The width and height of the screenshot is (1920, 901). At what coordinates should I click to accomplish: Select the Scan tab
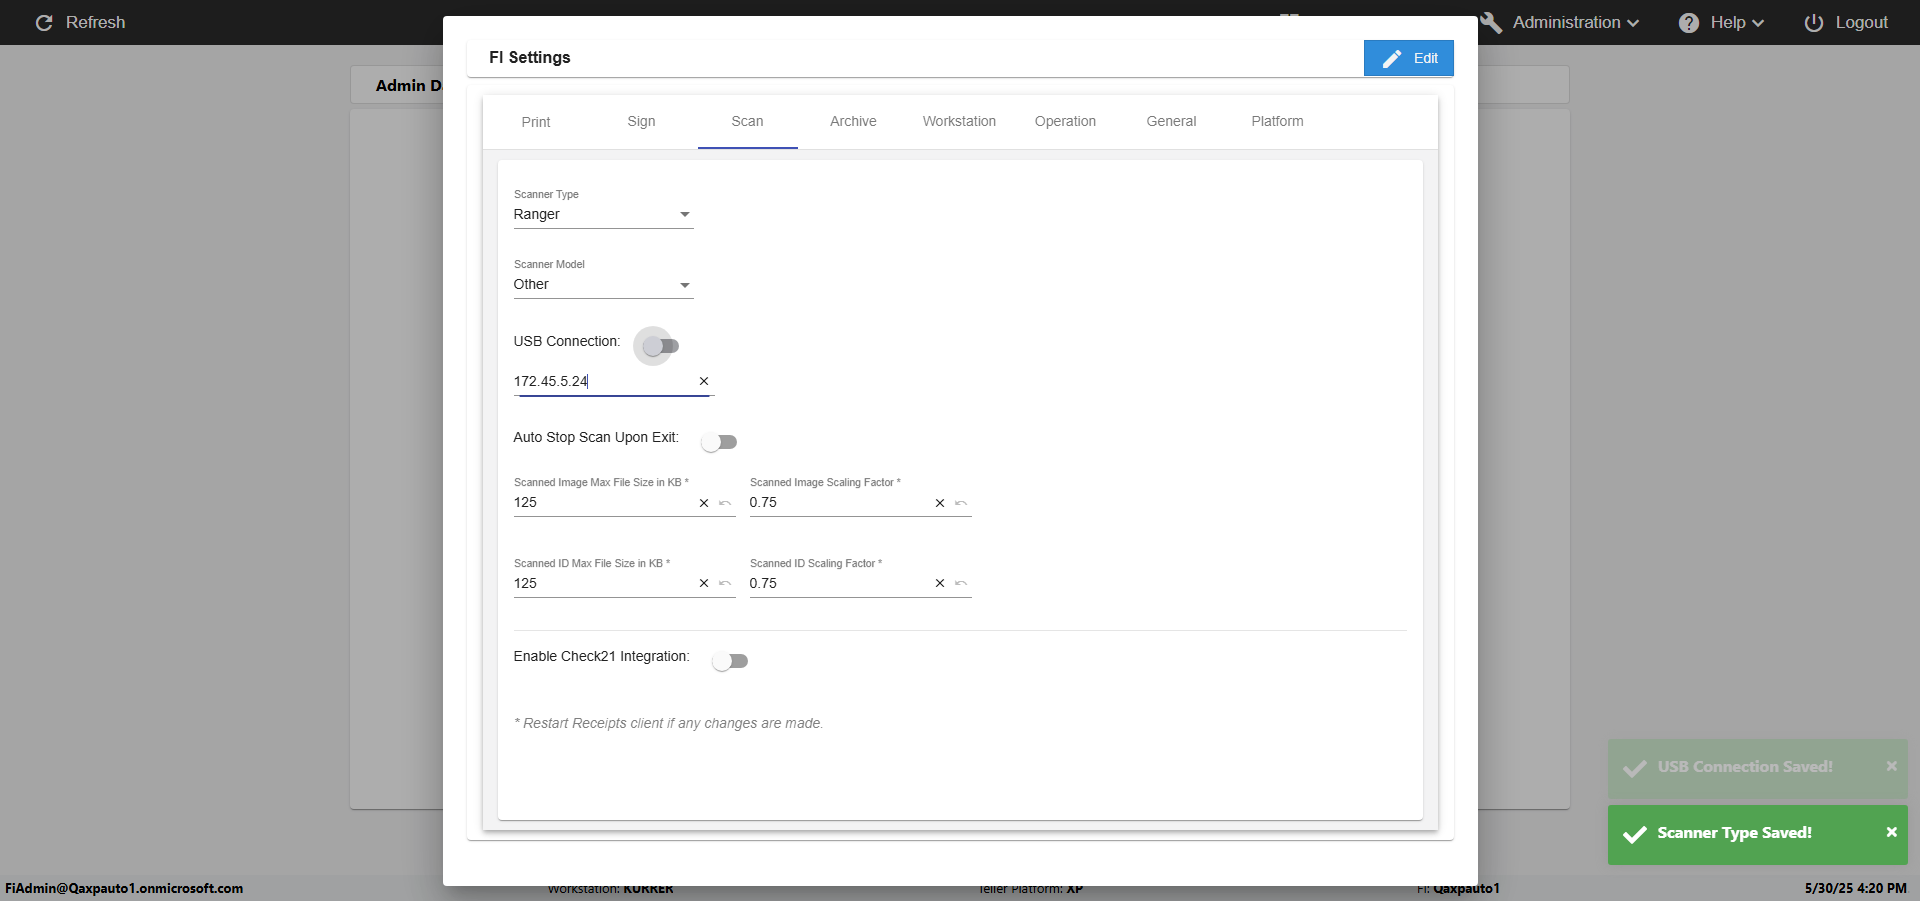[x=747, y=121]
